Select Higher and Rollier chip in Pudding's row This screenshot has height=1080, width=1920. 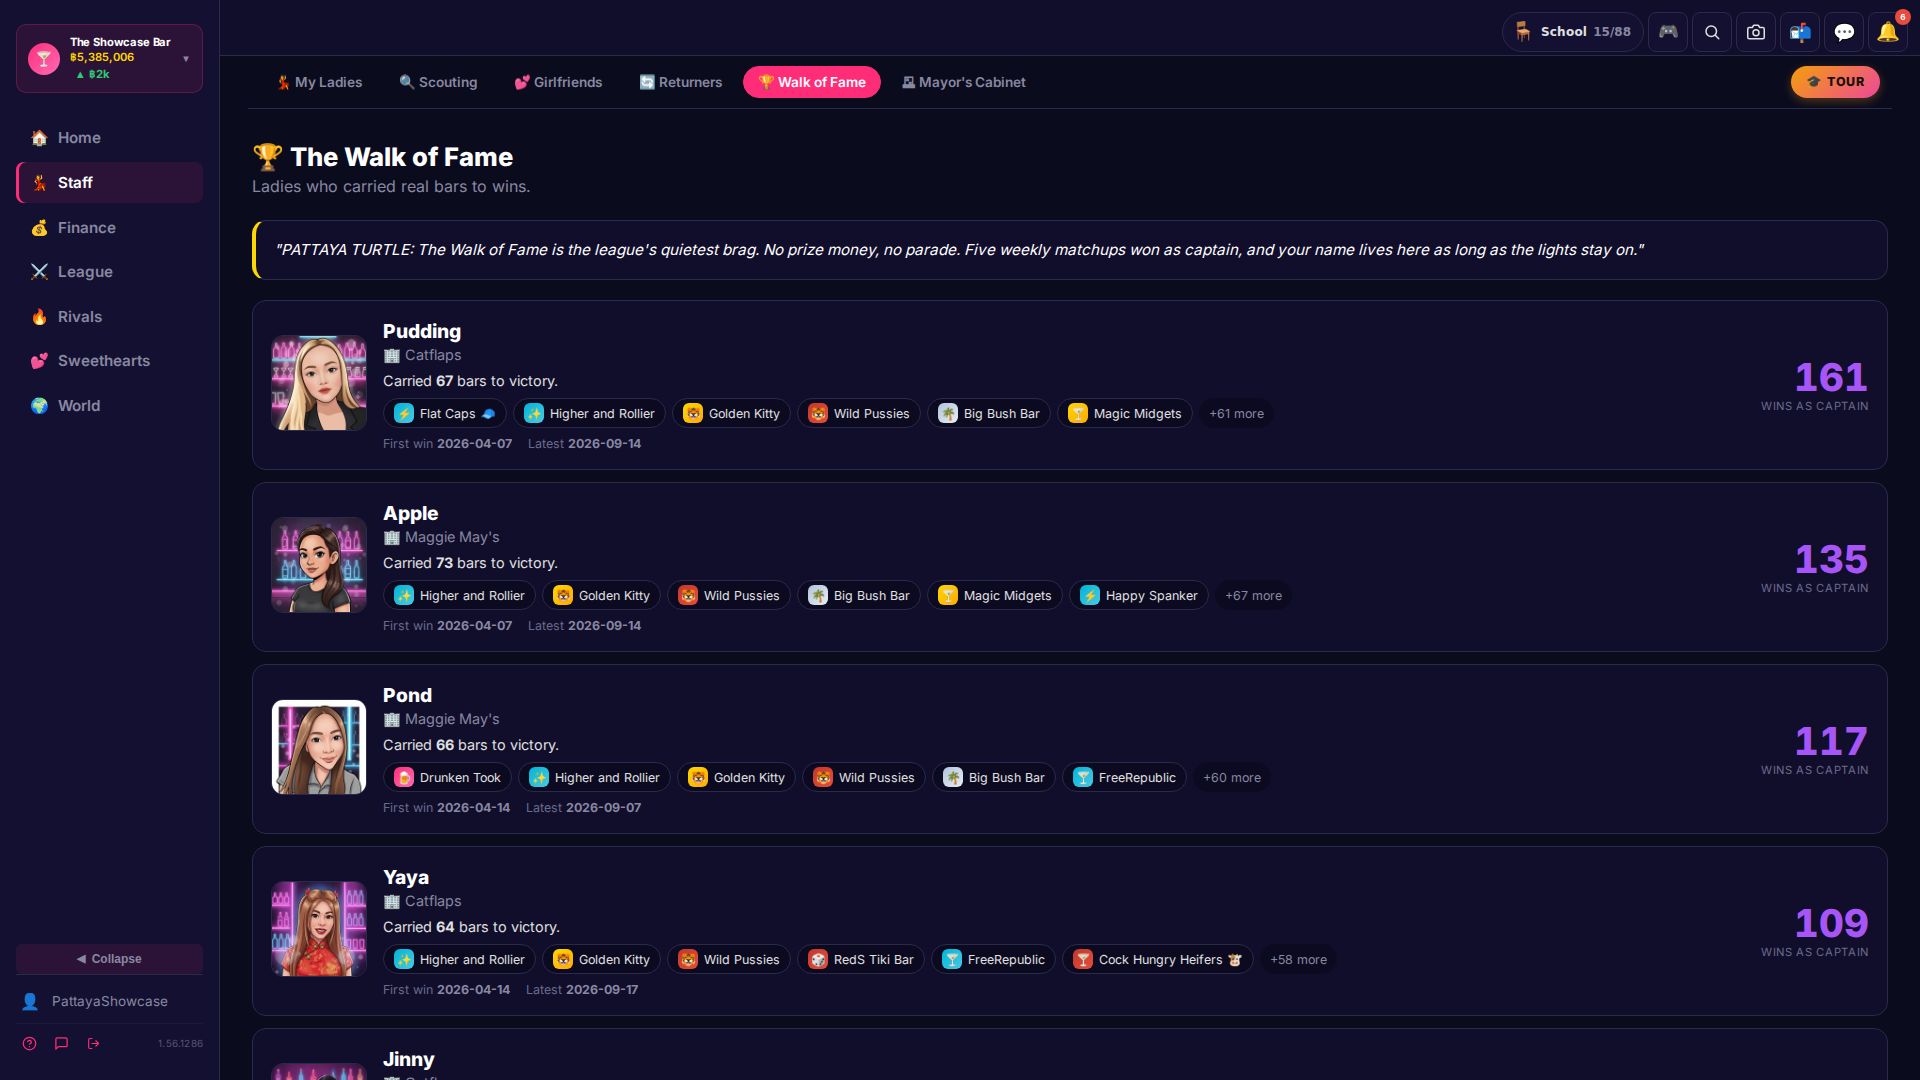click(x=589, y=414)
